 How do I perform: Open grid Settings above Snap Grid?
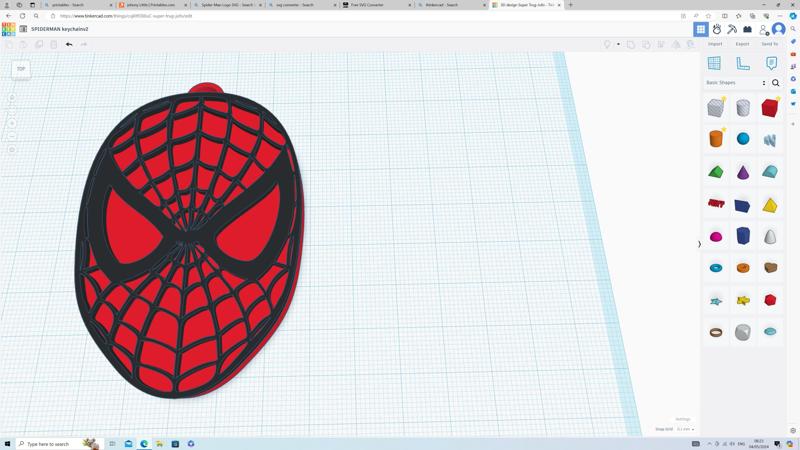click(682, 419)
